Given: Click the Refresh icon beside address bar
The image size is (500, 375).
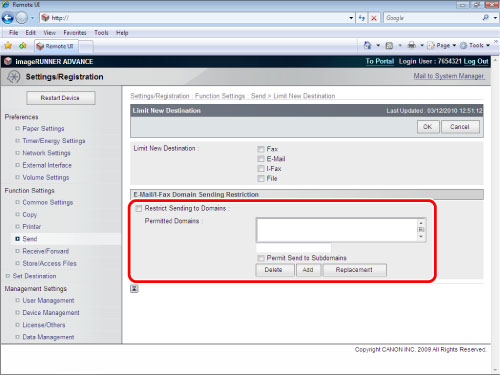Looking at the screenshot, I should coord(362,18).
